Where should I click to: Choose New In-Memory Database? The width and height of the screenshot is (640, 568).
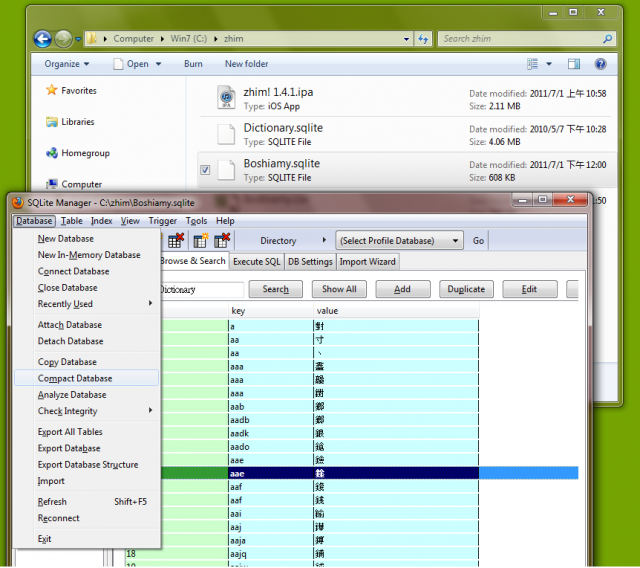[89, 255]
